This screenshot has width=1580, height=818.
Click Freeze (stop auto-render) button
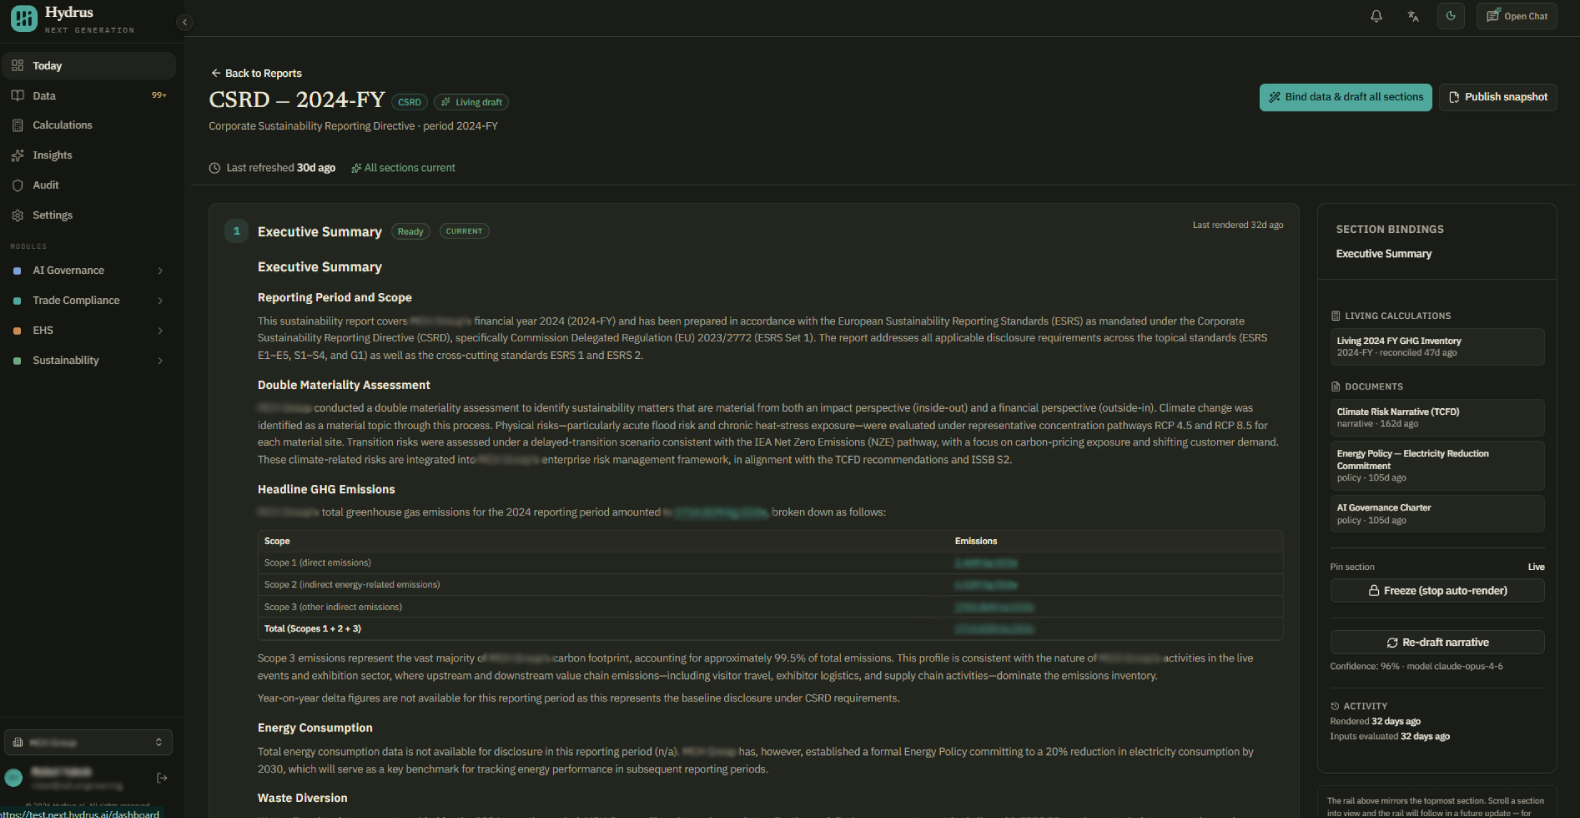coord(1437,591)
